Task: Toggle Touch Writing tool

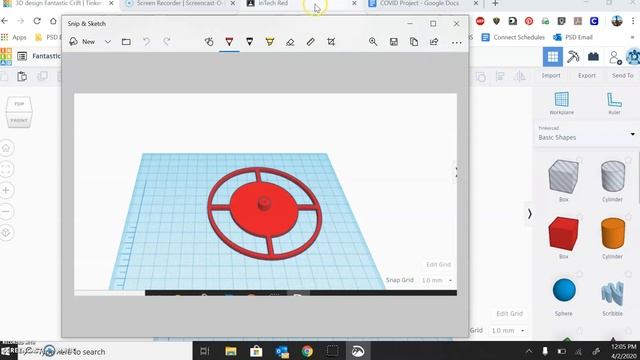Action: (209, 42)
